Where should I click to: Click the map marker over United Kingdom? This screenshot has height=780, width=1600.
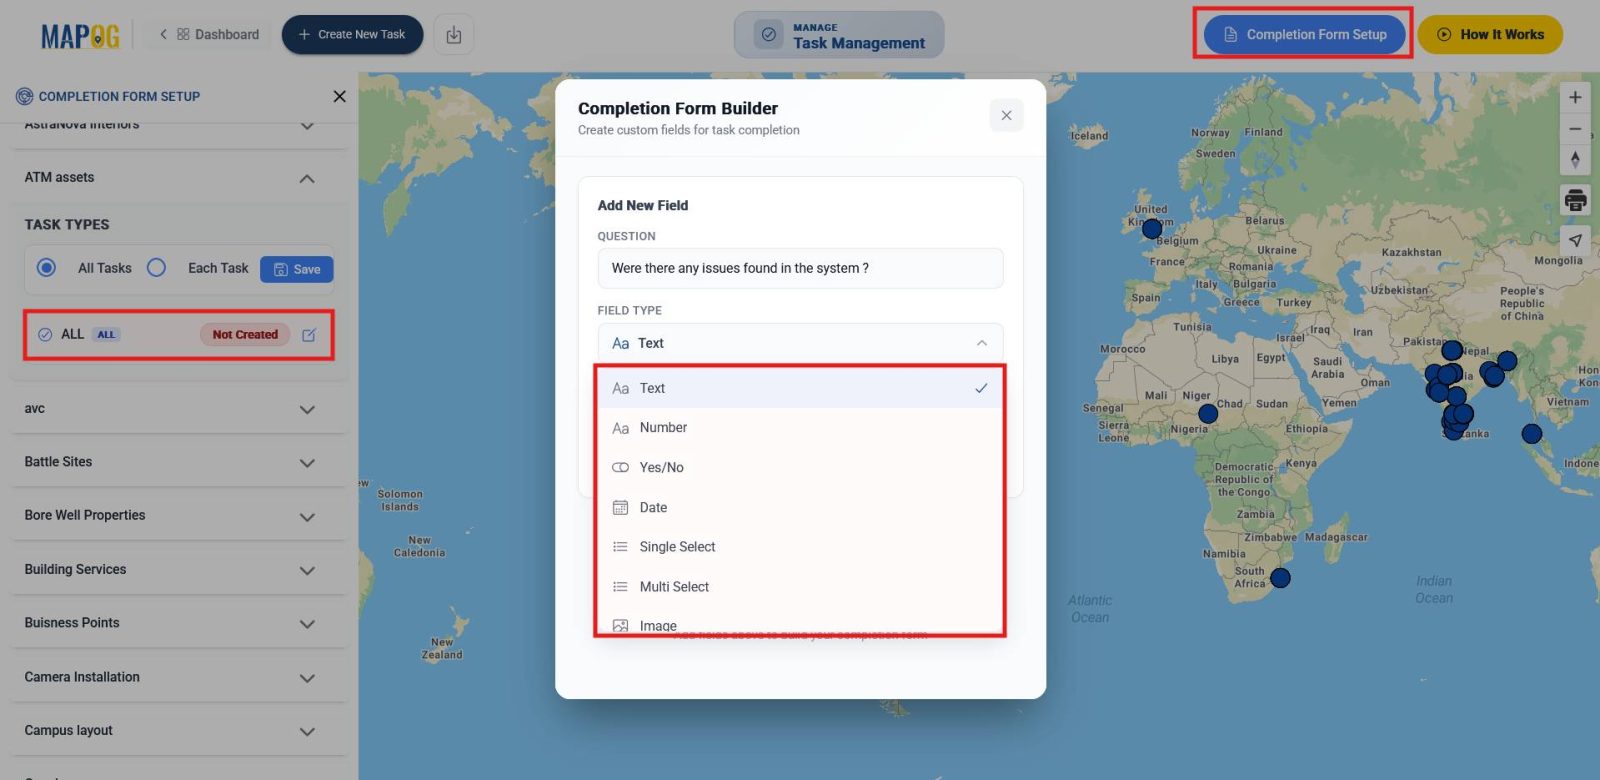[x=1152, y=229]
